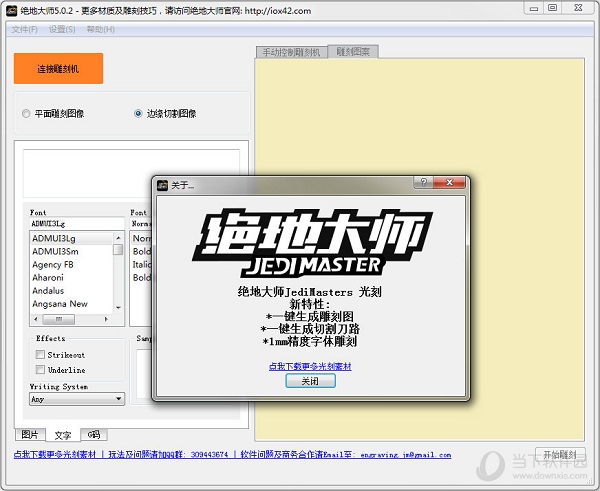Minimize the main 绝地大师 window
Image resolution: width=600 pixels, height=491 pixels.
(x=534, y=8)
